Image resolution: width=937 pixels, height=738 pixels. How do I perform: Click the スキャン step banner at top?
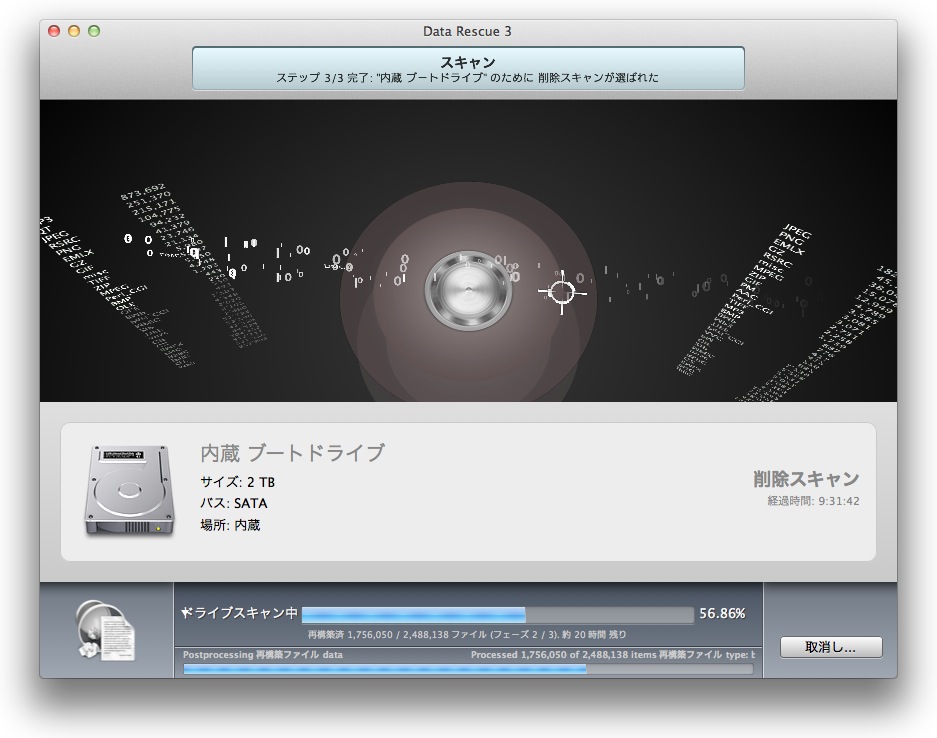[x=468, y=69]
